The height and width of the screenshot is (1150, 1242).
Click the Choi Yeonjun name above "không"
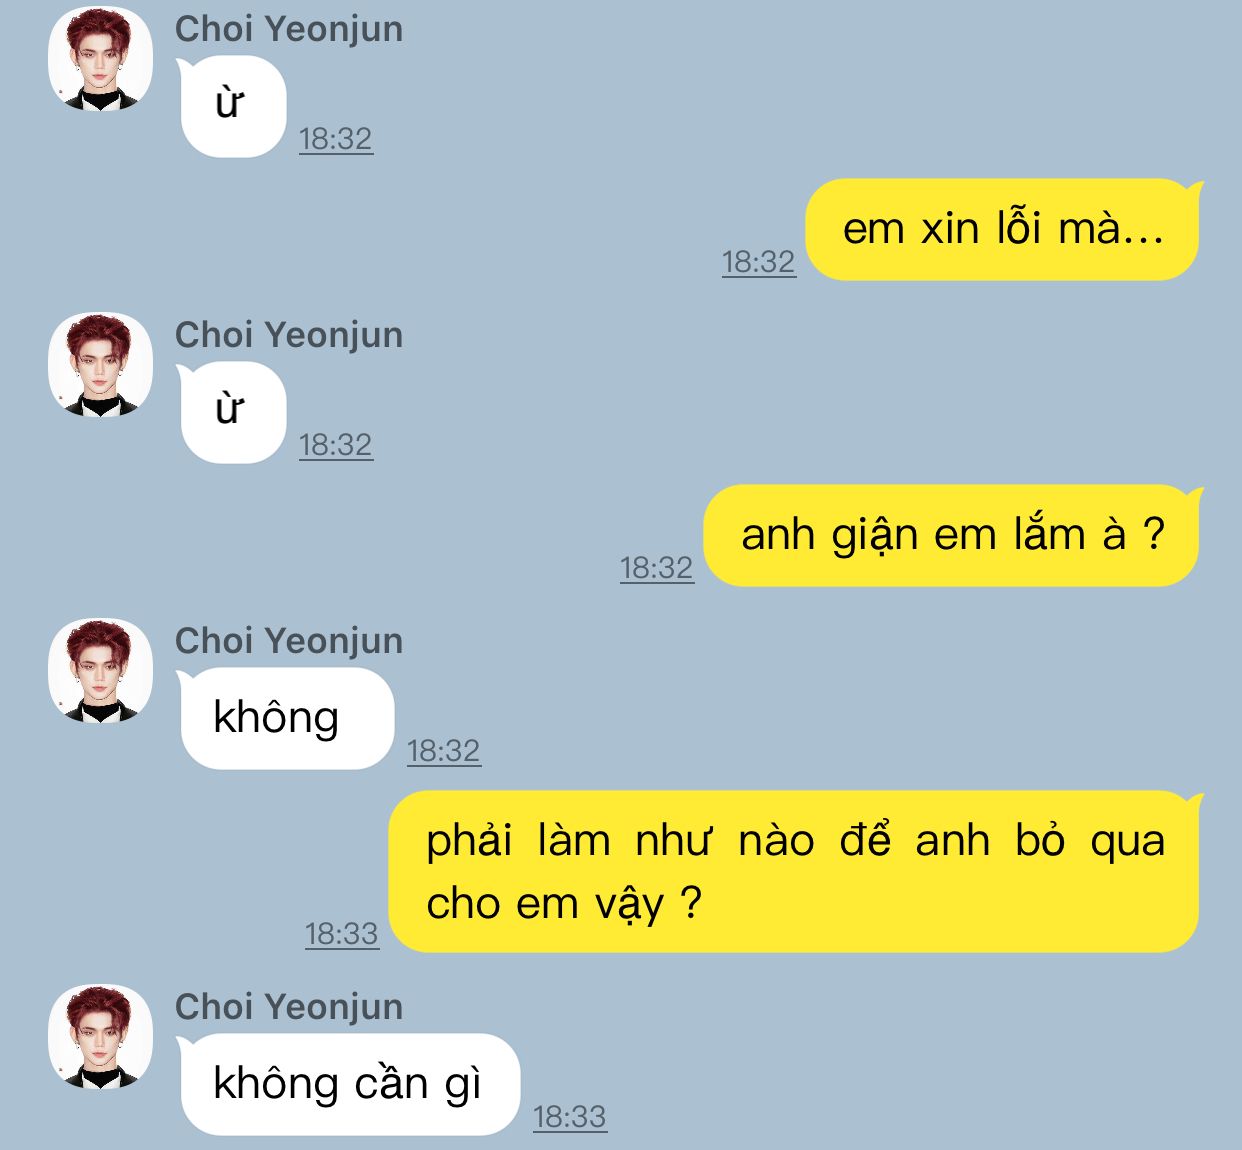pos(289,641)
